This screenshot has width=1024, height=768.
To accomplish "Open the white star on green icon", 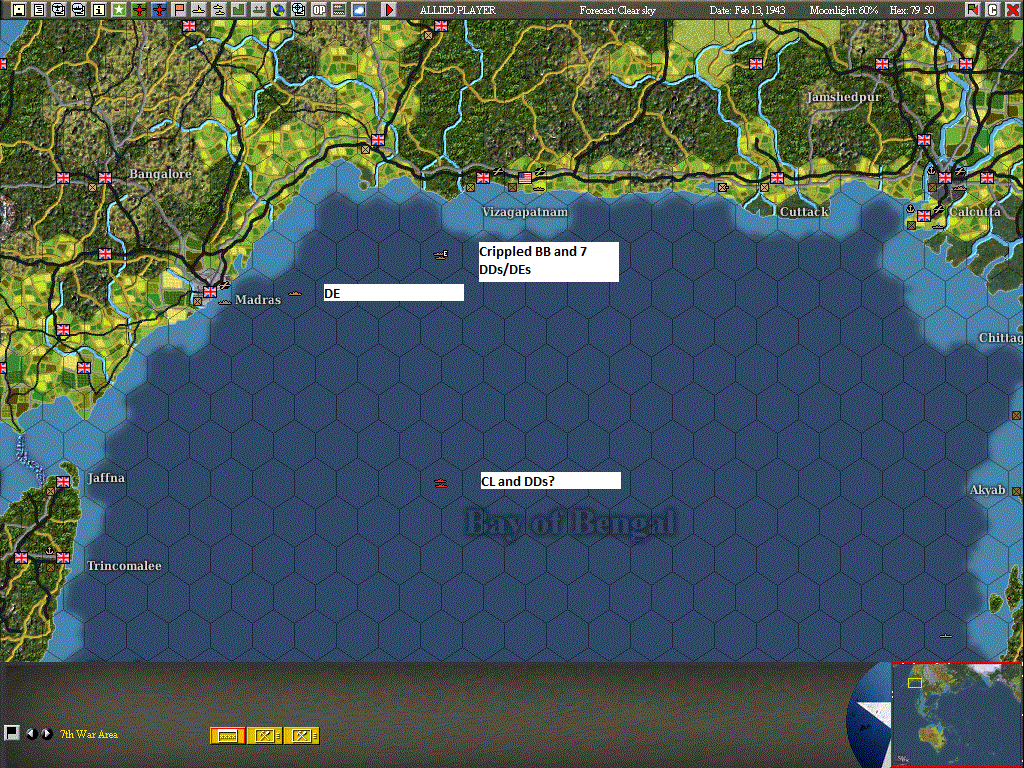I will pos(119,10).
